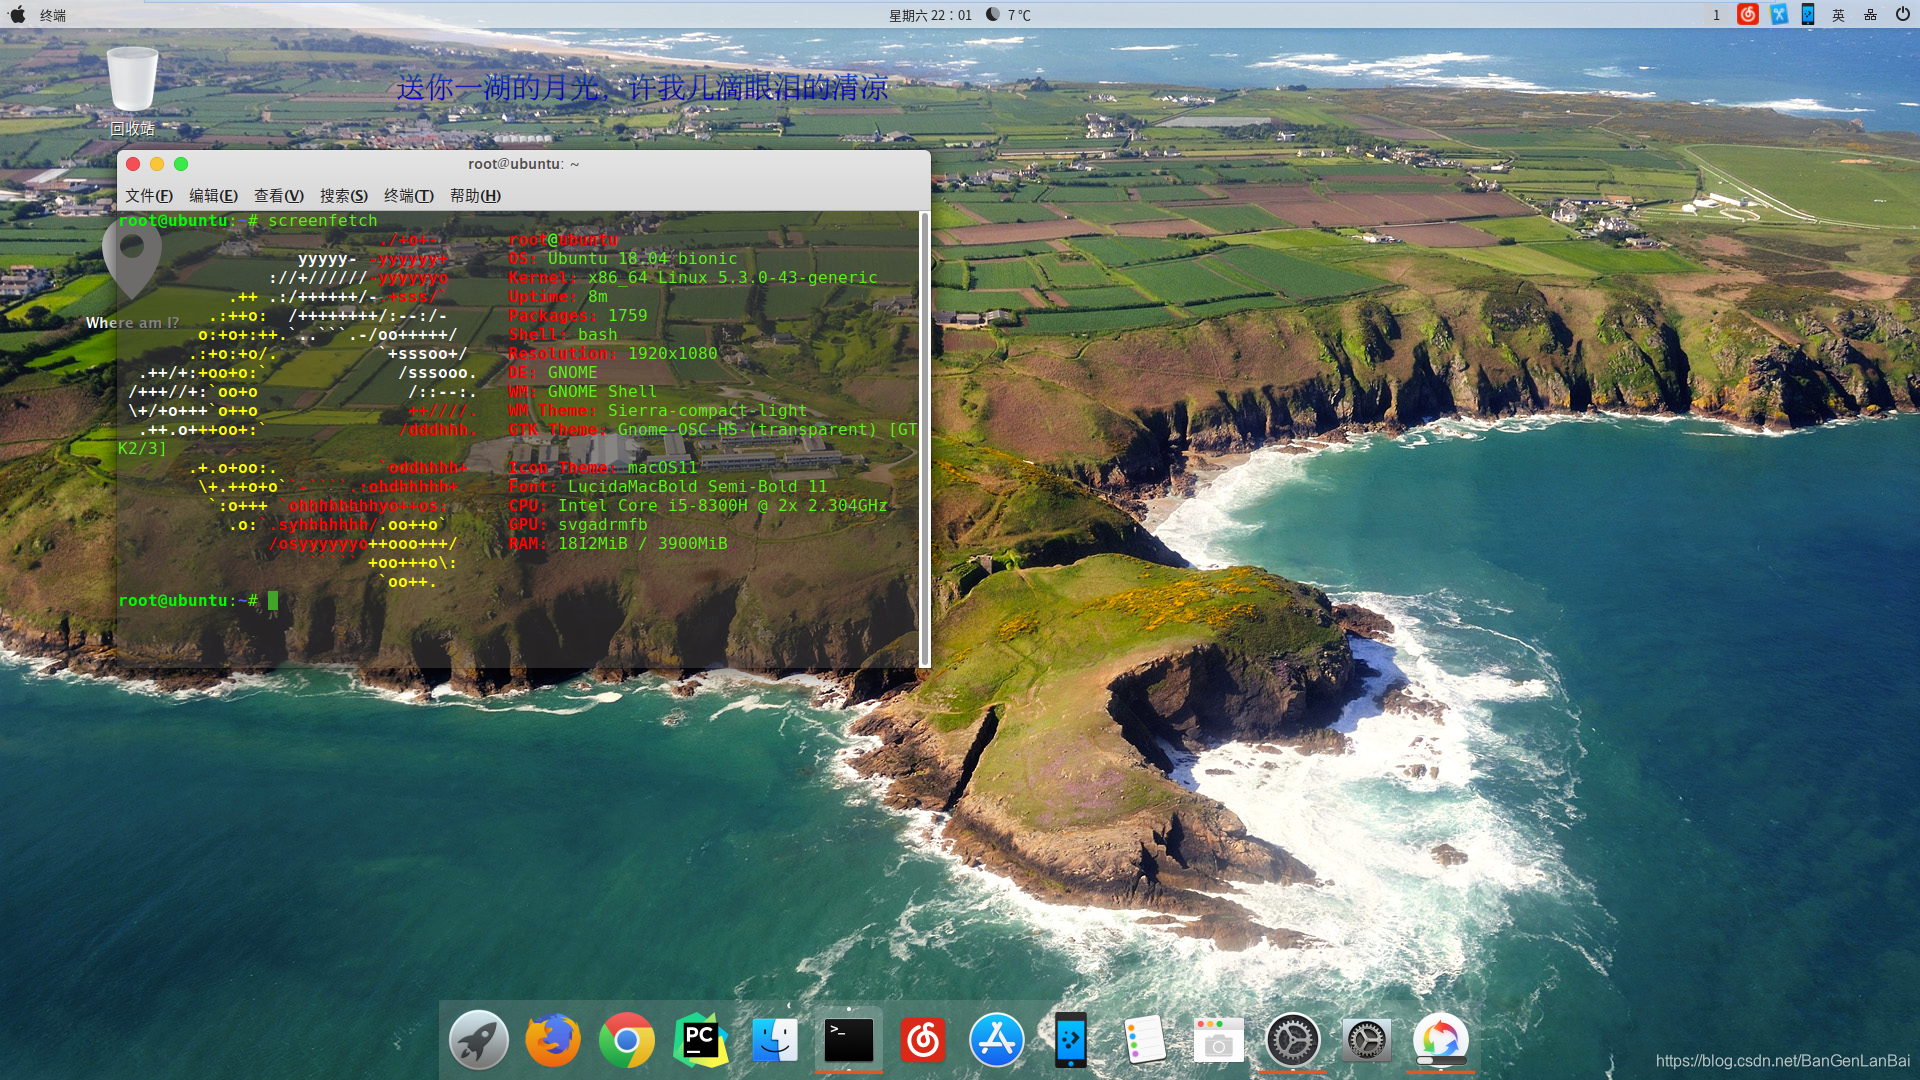Open the 编辑(E) terminal menu

(x=213, y=196)
